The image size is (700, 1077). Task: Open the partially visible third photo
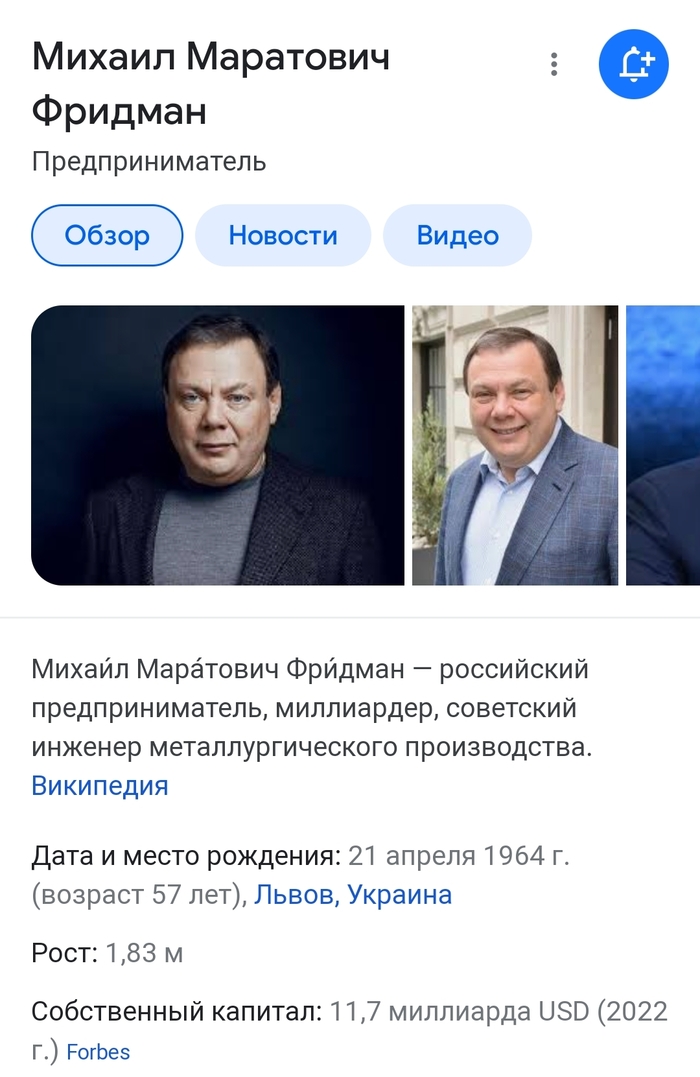662,445
